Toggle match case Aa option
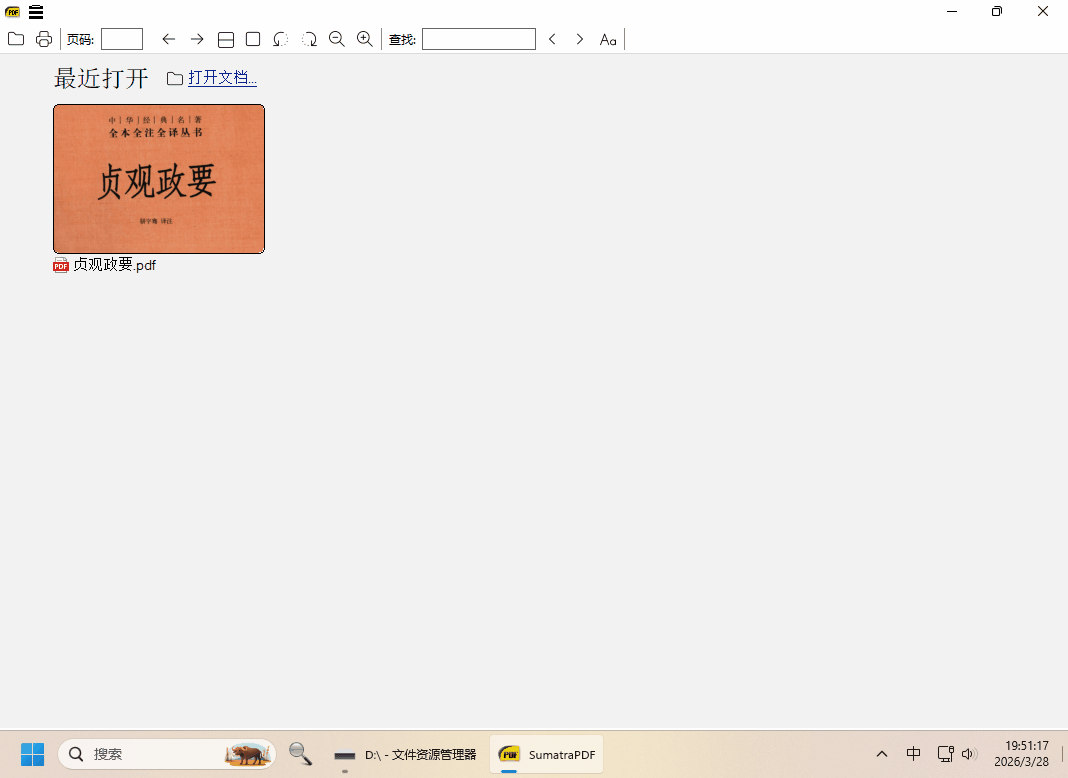 [608, 40]
